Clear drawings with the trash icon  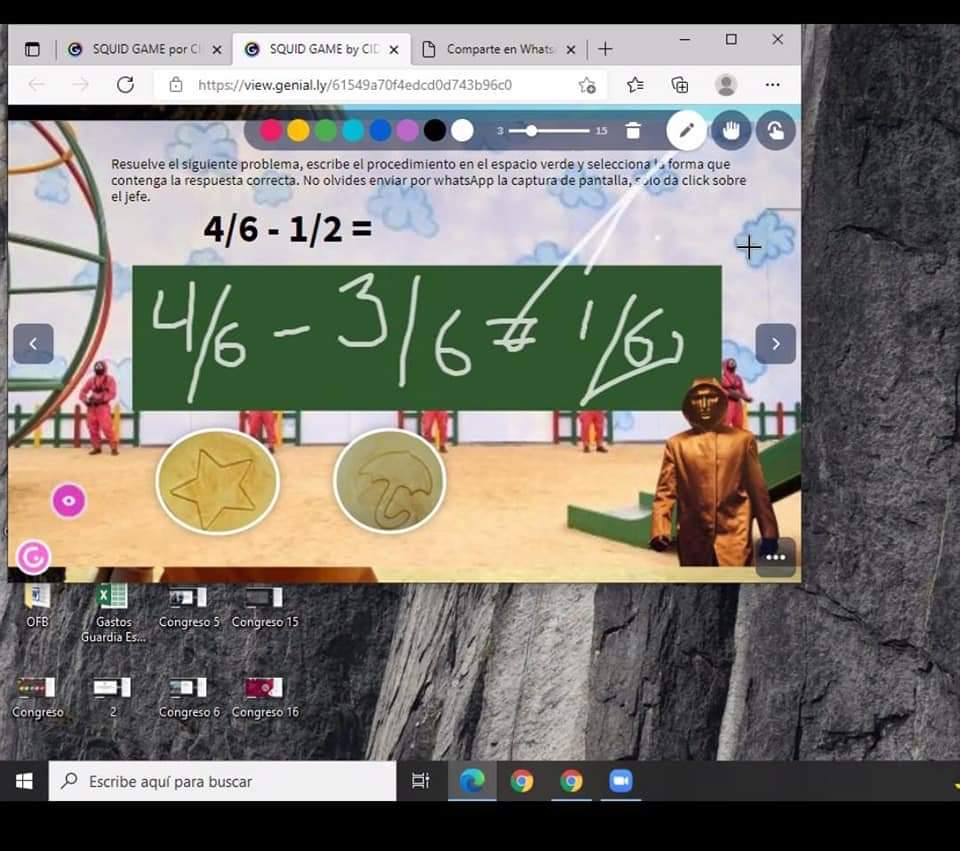tap(633, 130)
